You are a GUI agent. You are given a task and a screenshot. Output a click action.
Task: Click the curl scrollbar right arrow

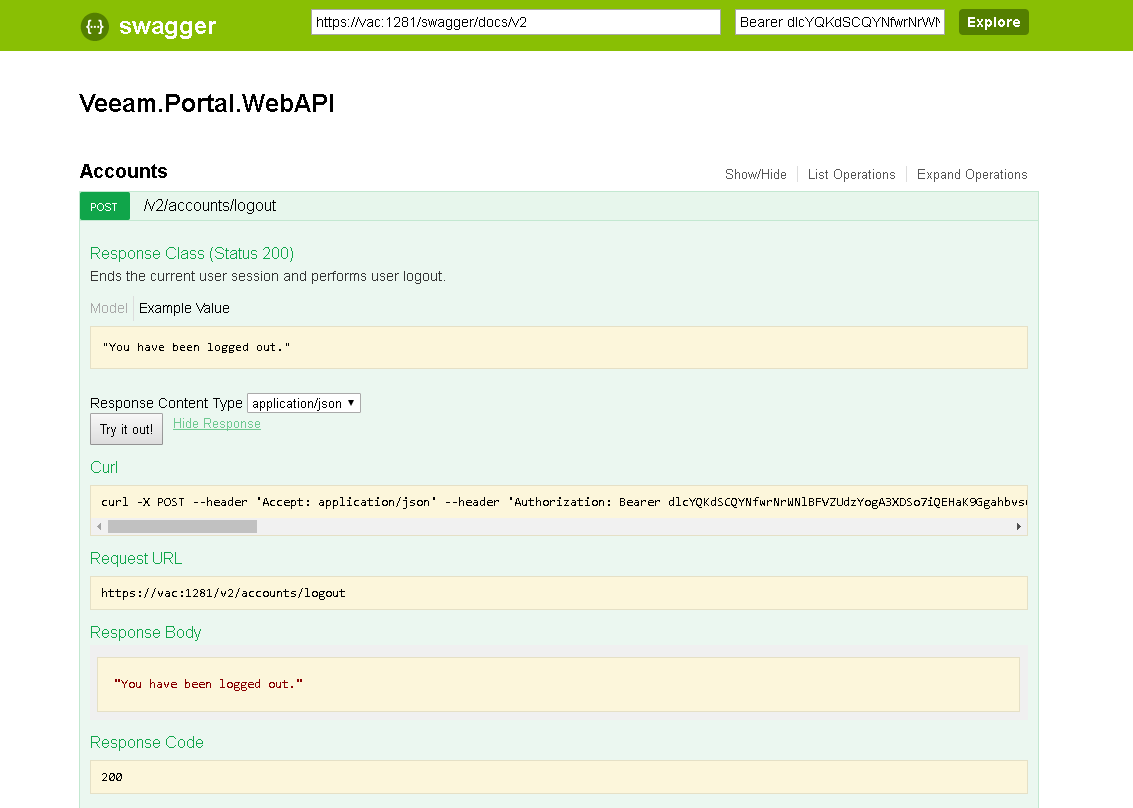pos(1019,526)
